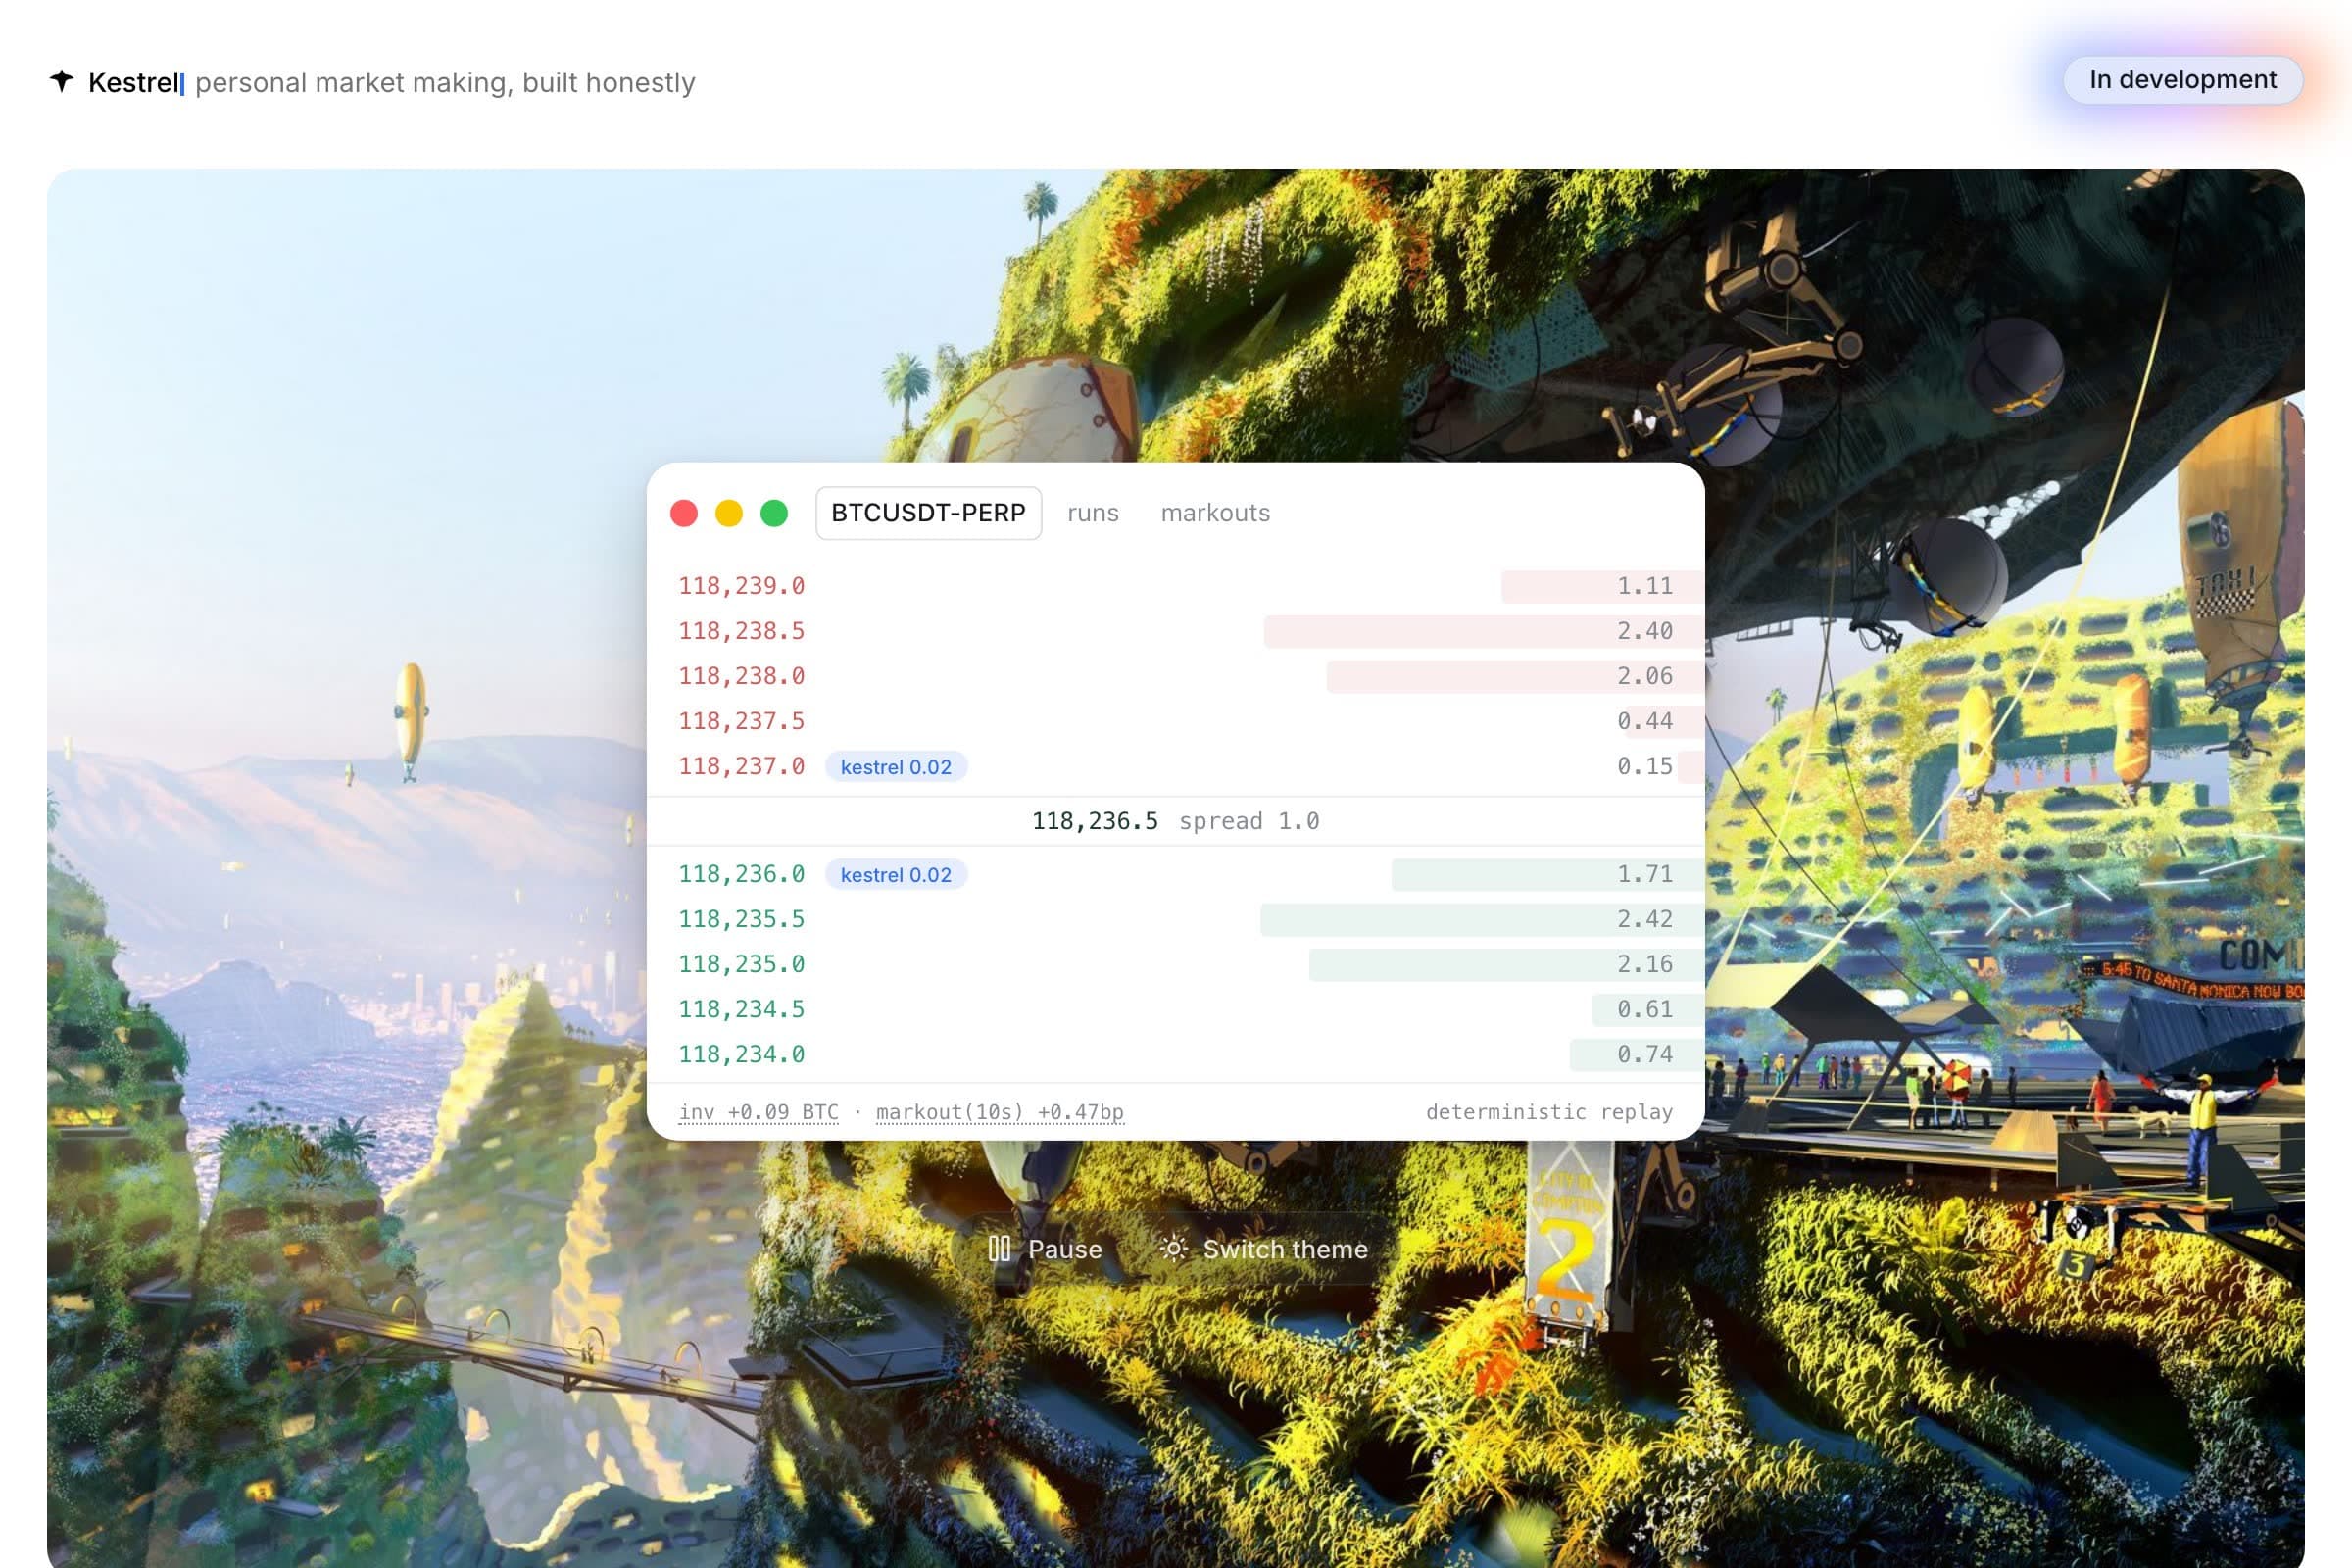Select ask price 118,237.0

coord(741,766)
